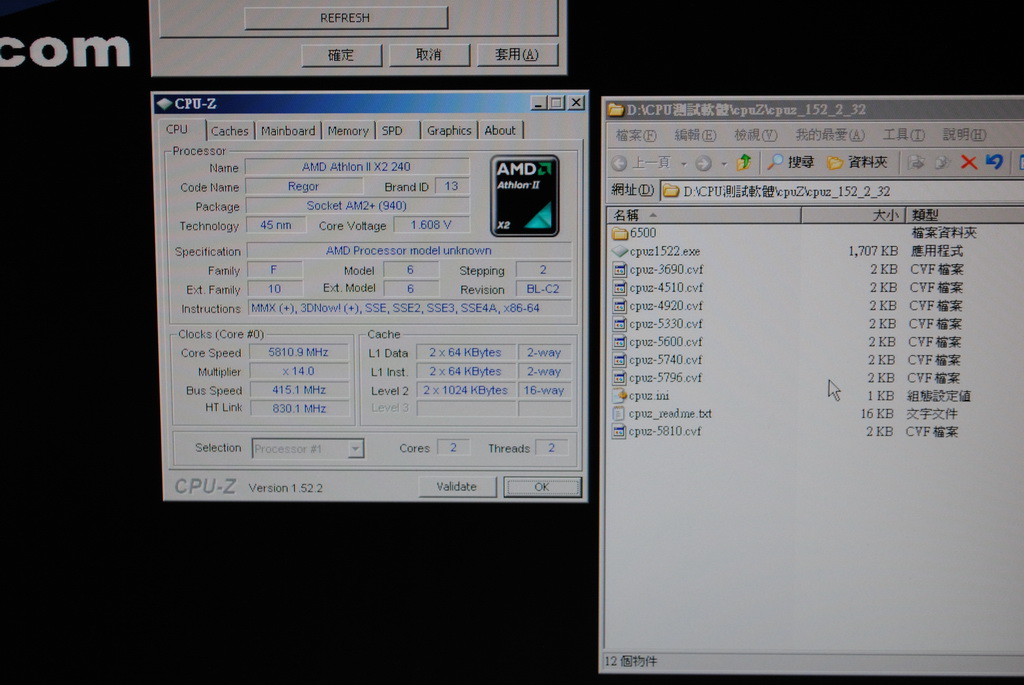Click the REFRESH button
Viewport: 1024px width, 685px height.
pyautogui.click(x=345, y=18)
